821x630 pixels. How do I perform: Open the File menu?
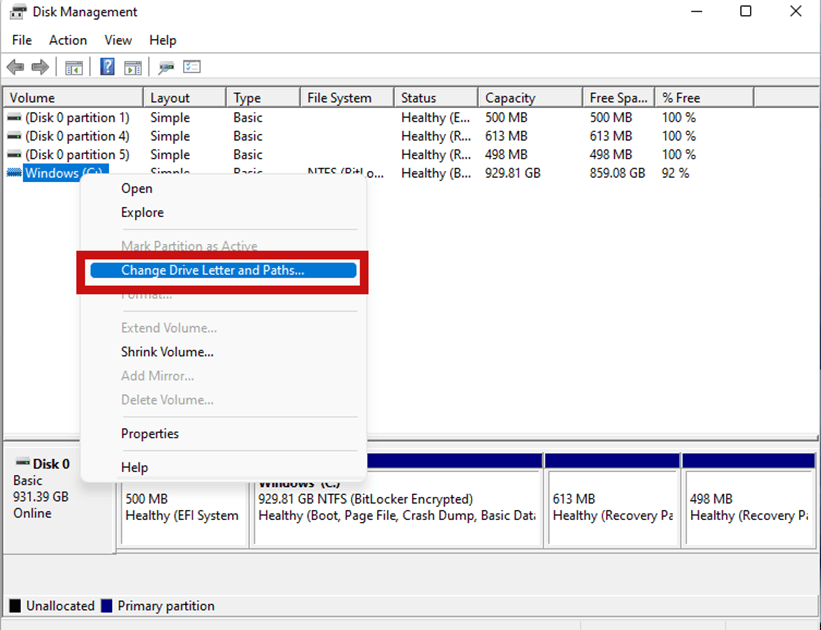(x=21, y=40)
